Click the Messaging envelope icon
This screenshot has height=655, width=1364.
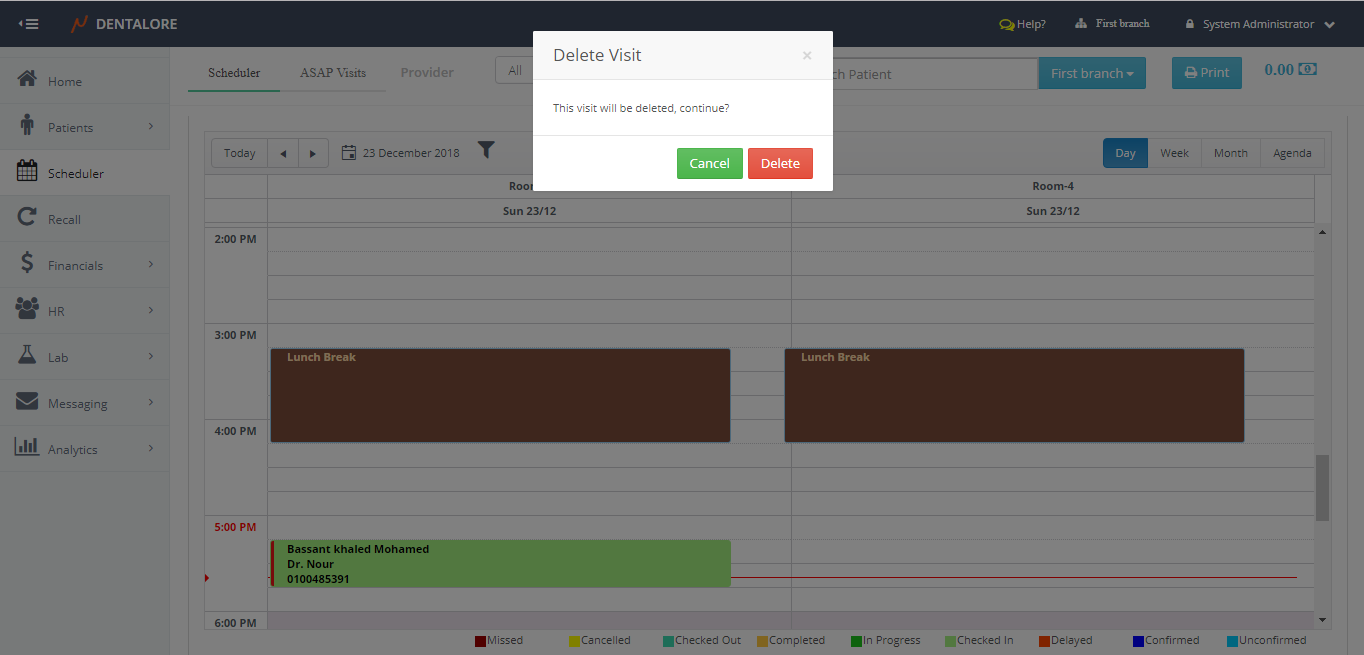(x=28, y=402)
